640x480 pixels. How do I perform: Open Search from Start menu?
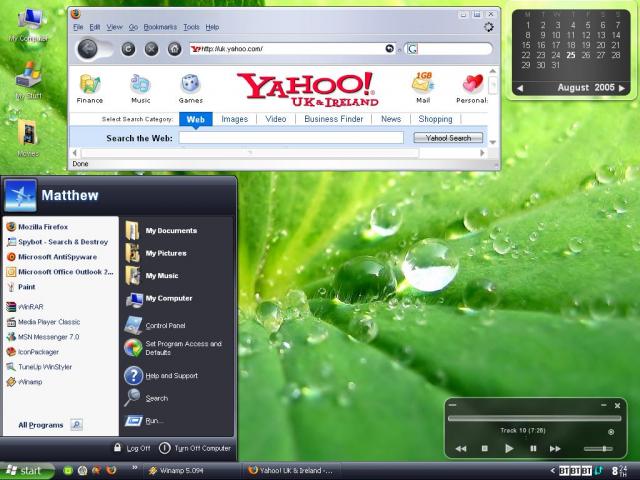pyautogui.click(x=146, y=398)
